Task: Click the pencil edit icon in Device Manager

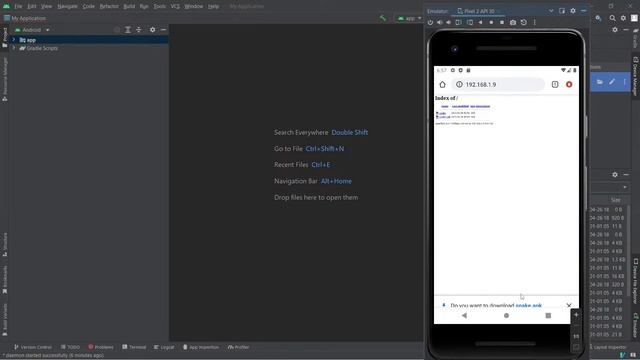Action: [612, 82]
